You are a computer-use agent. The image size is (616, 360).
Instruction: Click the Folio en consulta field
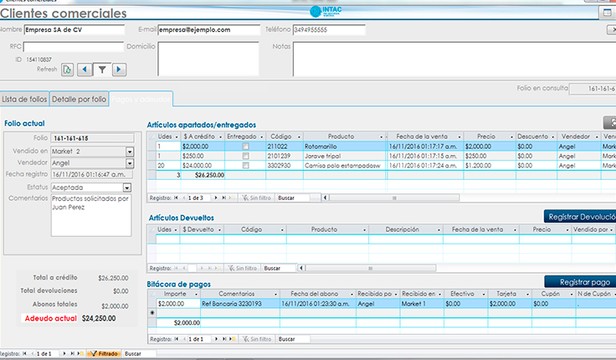click(x=593, y=89)
